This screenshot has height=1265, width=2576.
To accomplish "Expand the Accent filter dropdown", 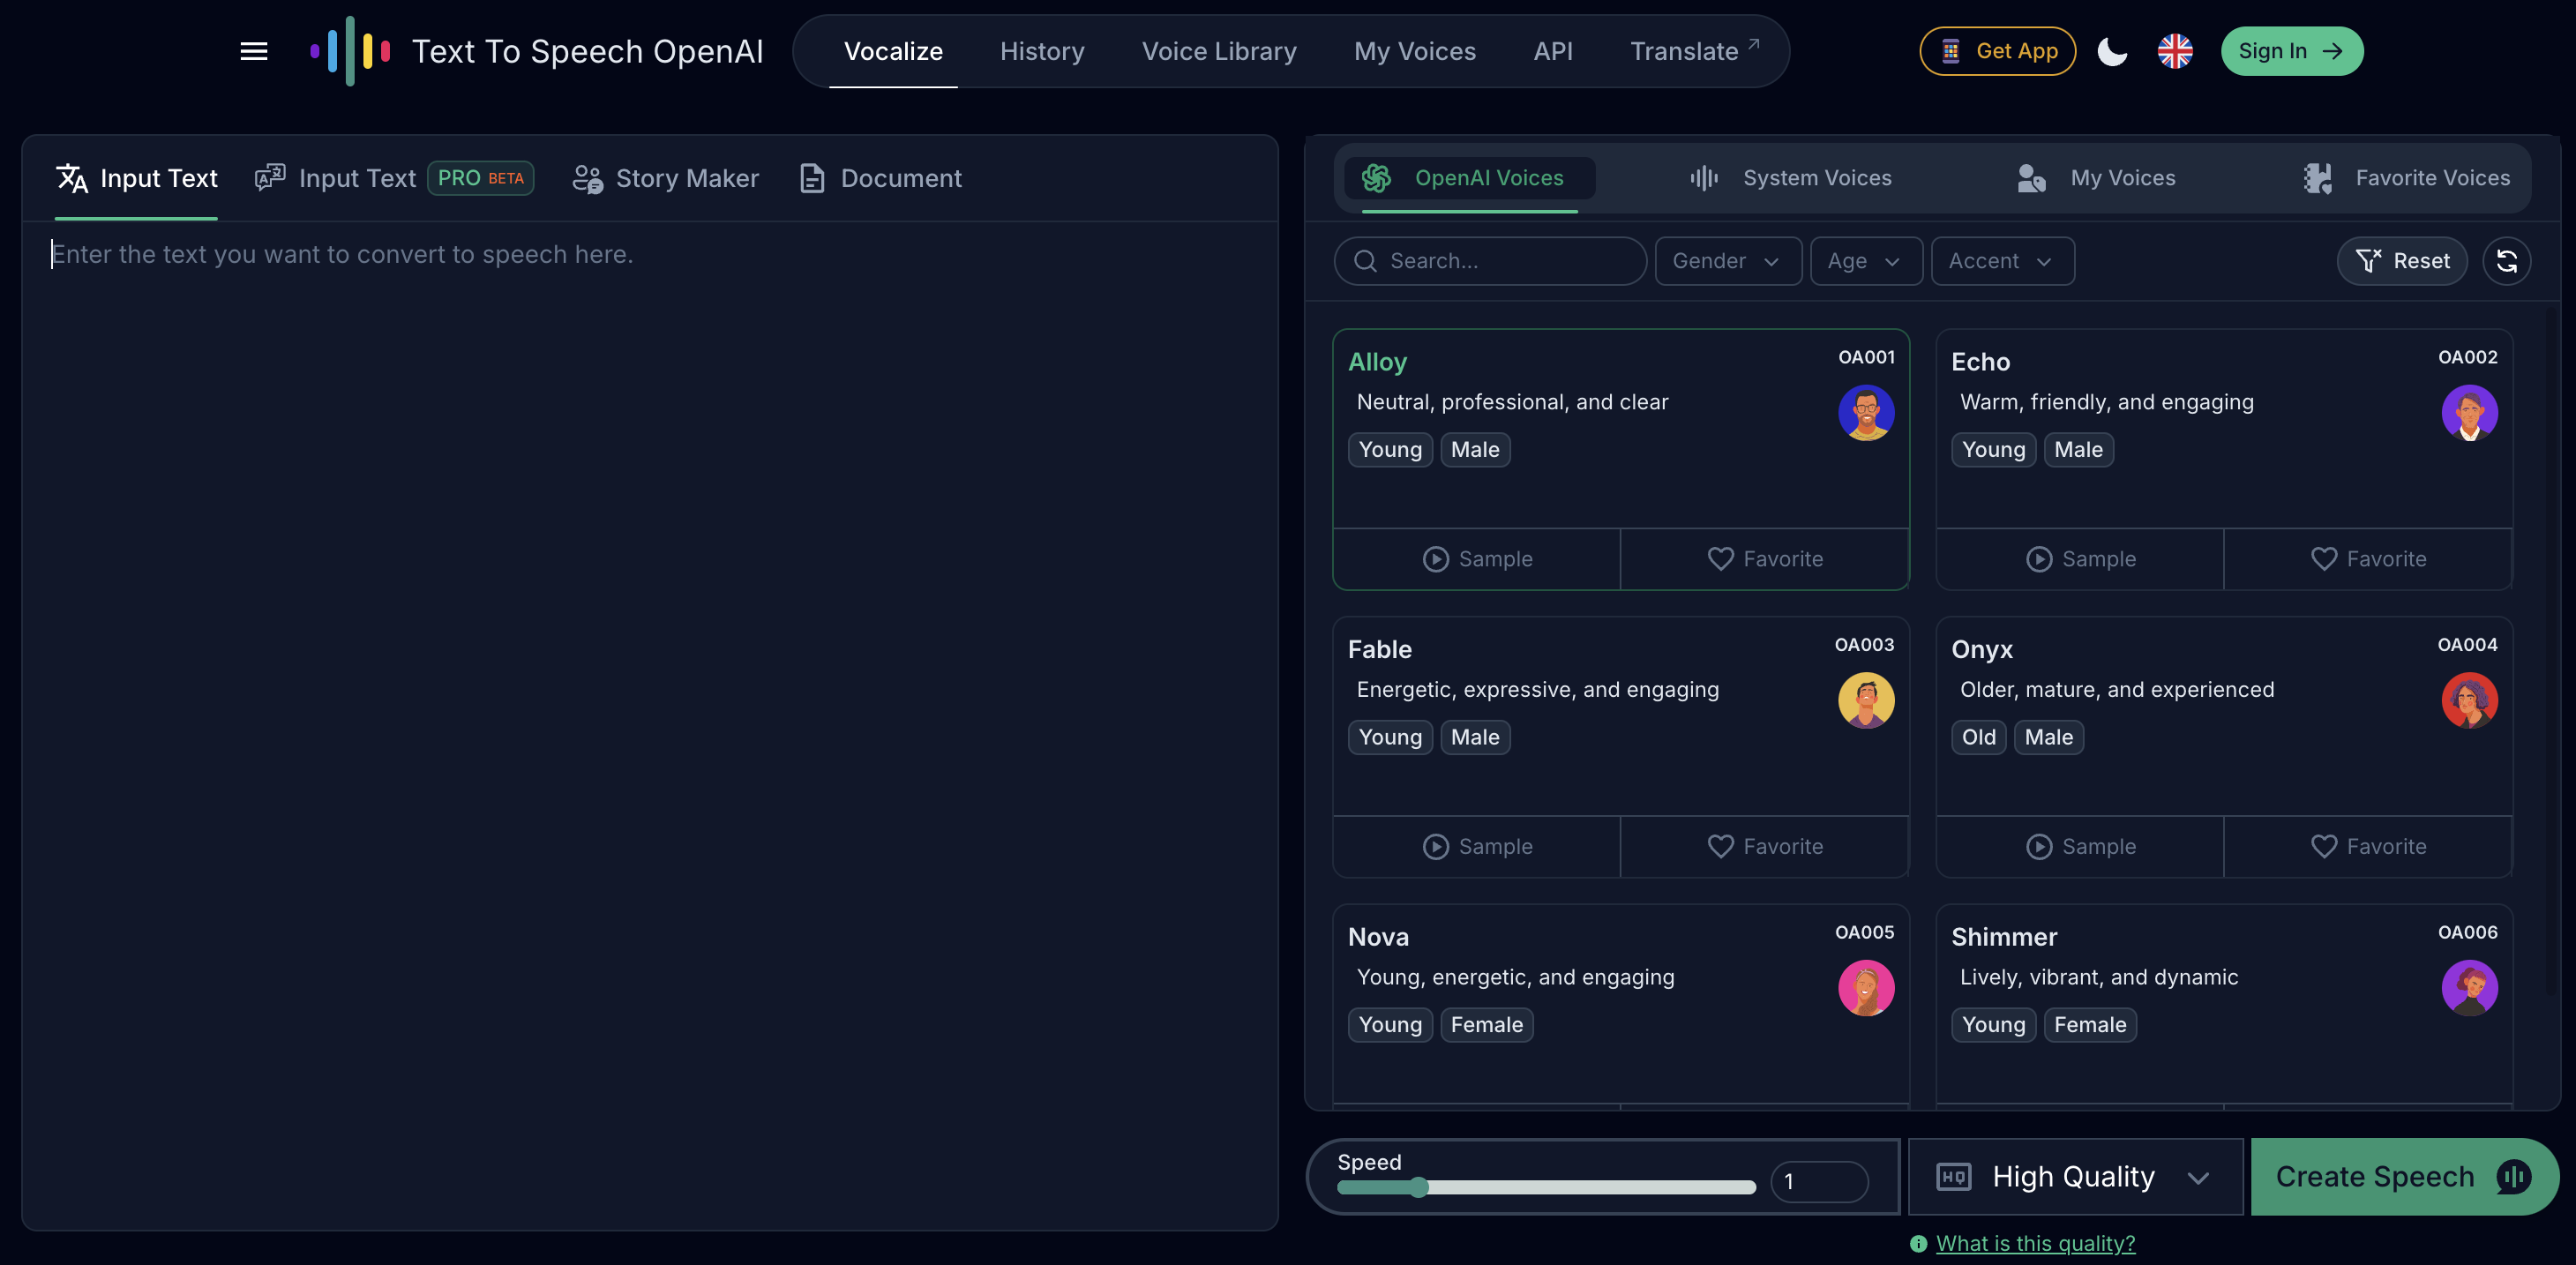I will 2002,261.
